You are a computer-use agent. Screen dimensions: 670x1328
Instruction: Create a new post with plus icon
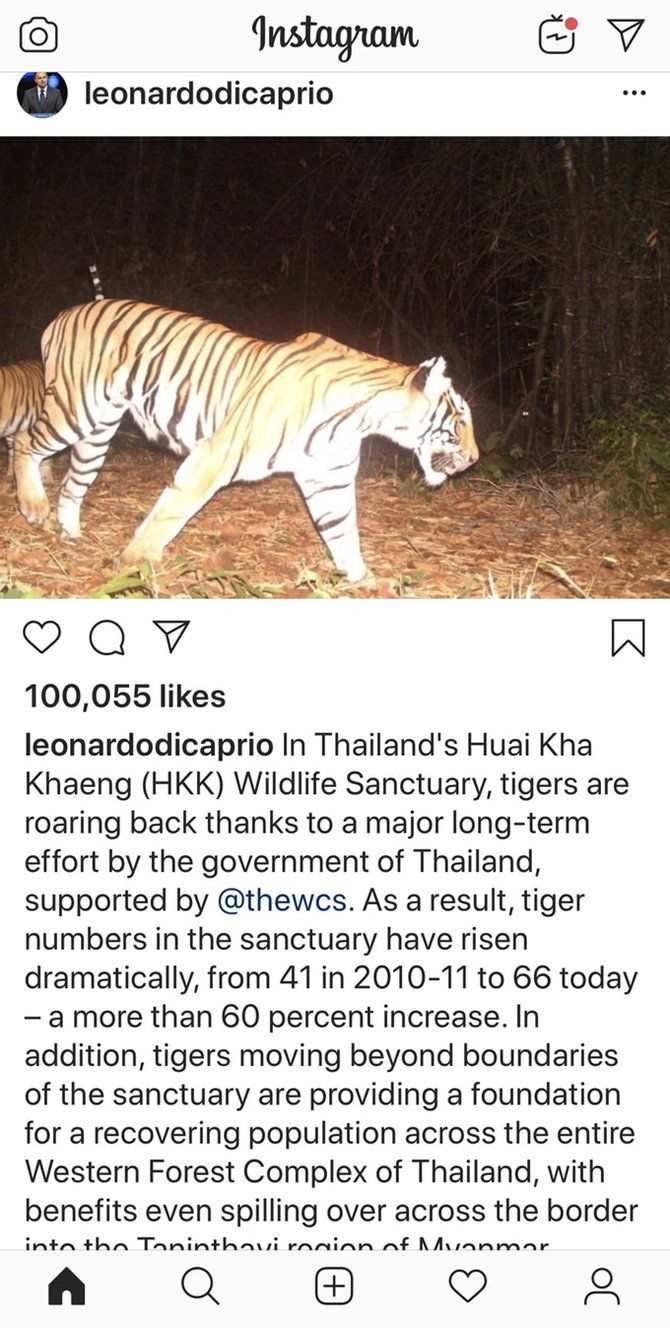[x=334, y=1286]
